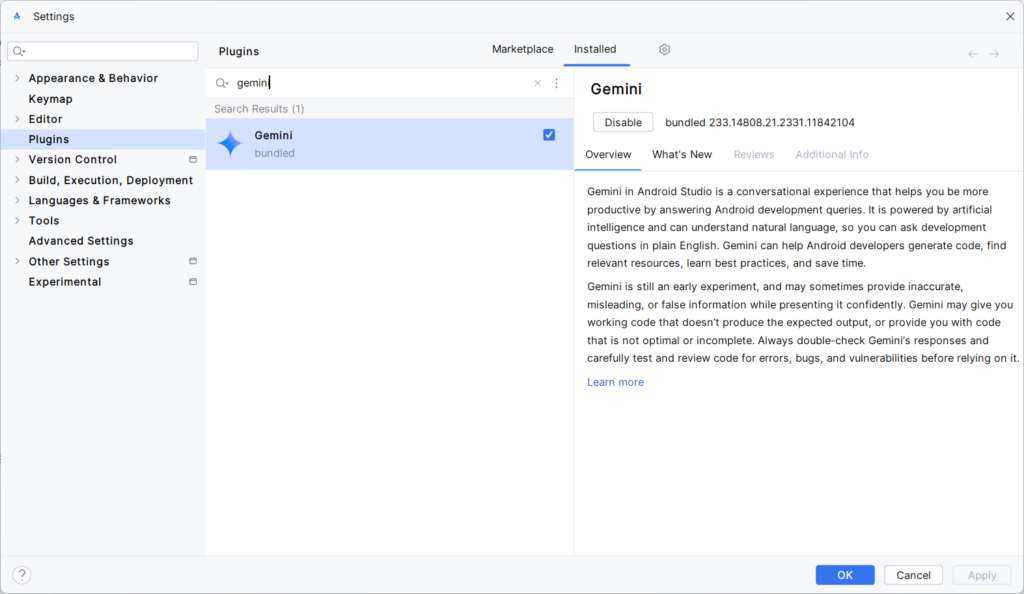
Task: Follow the Learn more link
Action: [615, 382]
